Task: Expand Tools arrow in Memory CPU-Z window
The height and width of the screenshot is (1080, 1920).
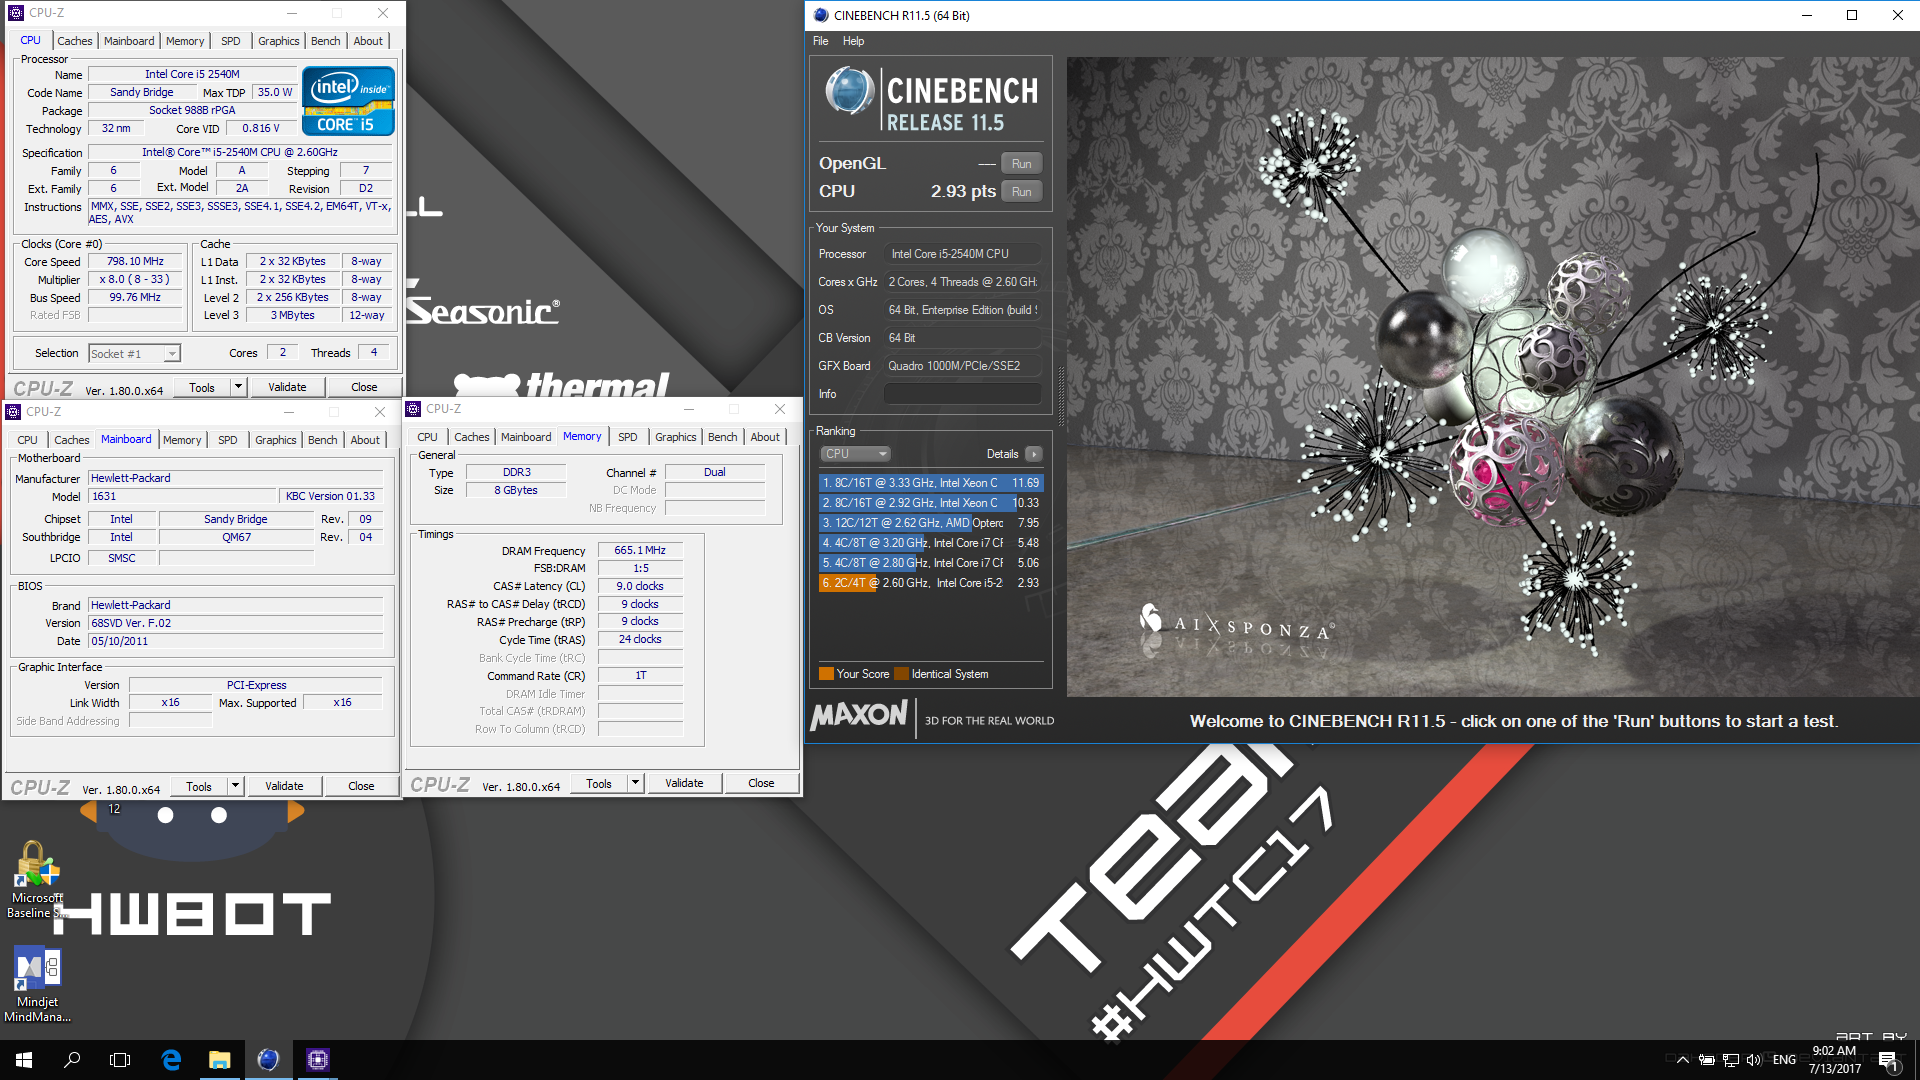Action: tap(635, 783)
